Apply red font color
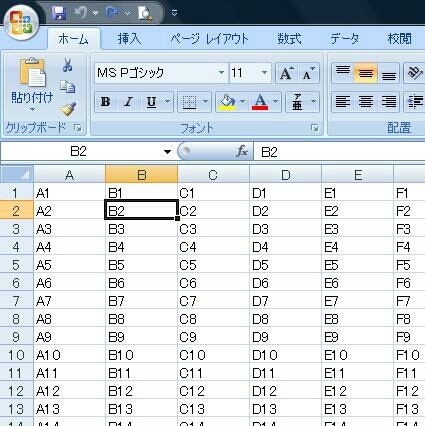 [260, 102]
